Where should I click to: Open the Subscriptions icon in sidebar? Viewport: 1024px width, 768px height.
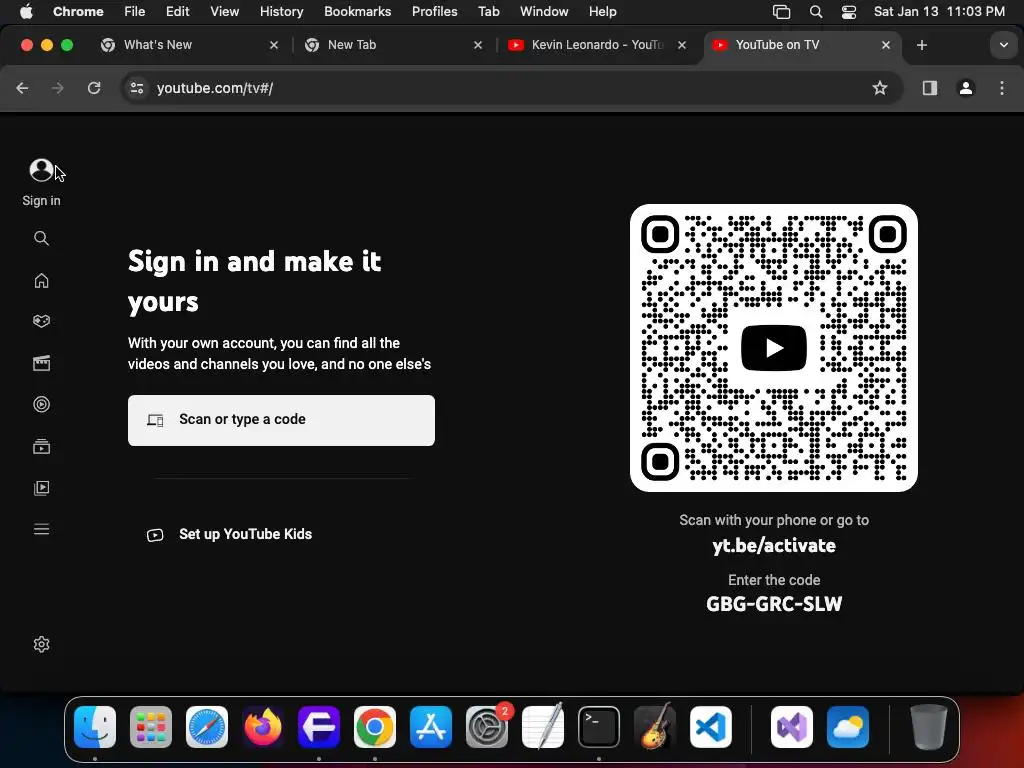point(41,447)
